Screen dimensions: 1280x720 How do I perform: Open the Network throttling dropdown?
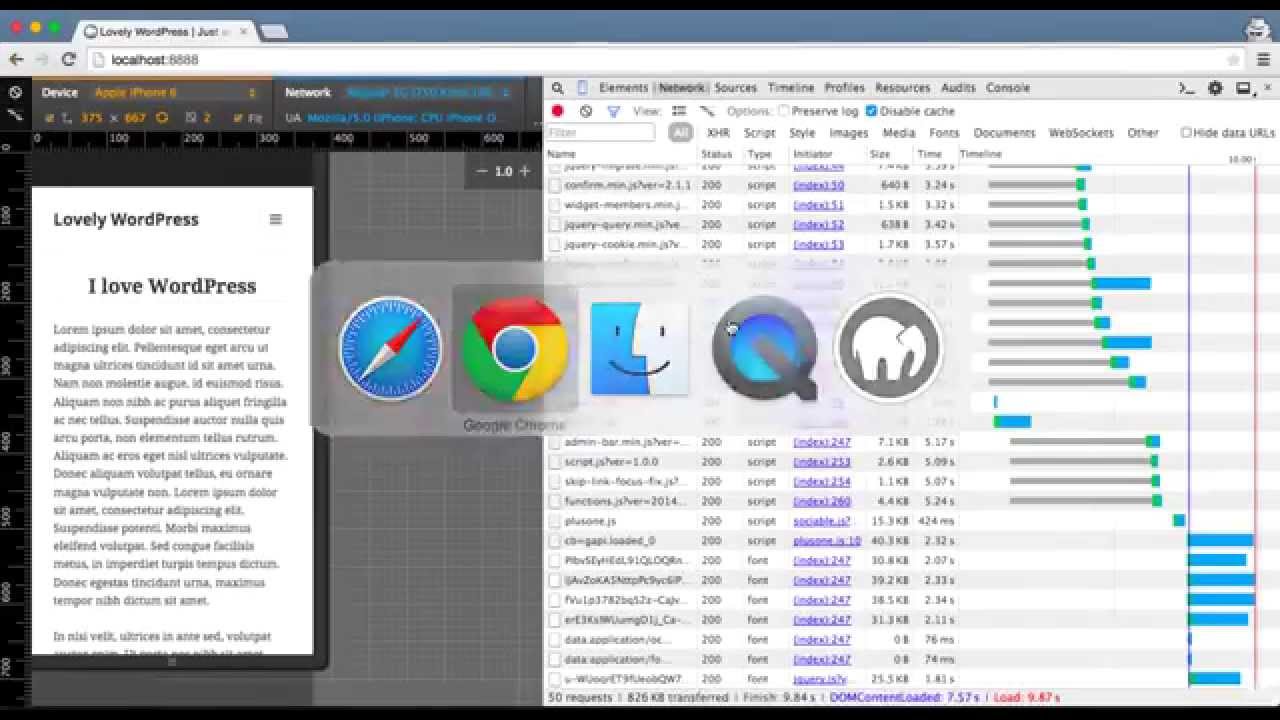click(x=428, y=92)
